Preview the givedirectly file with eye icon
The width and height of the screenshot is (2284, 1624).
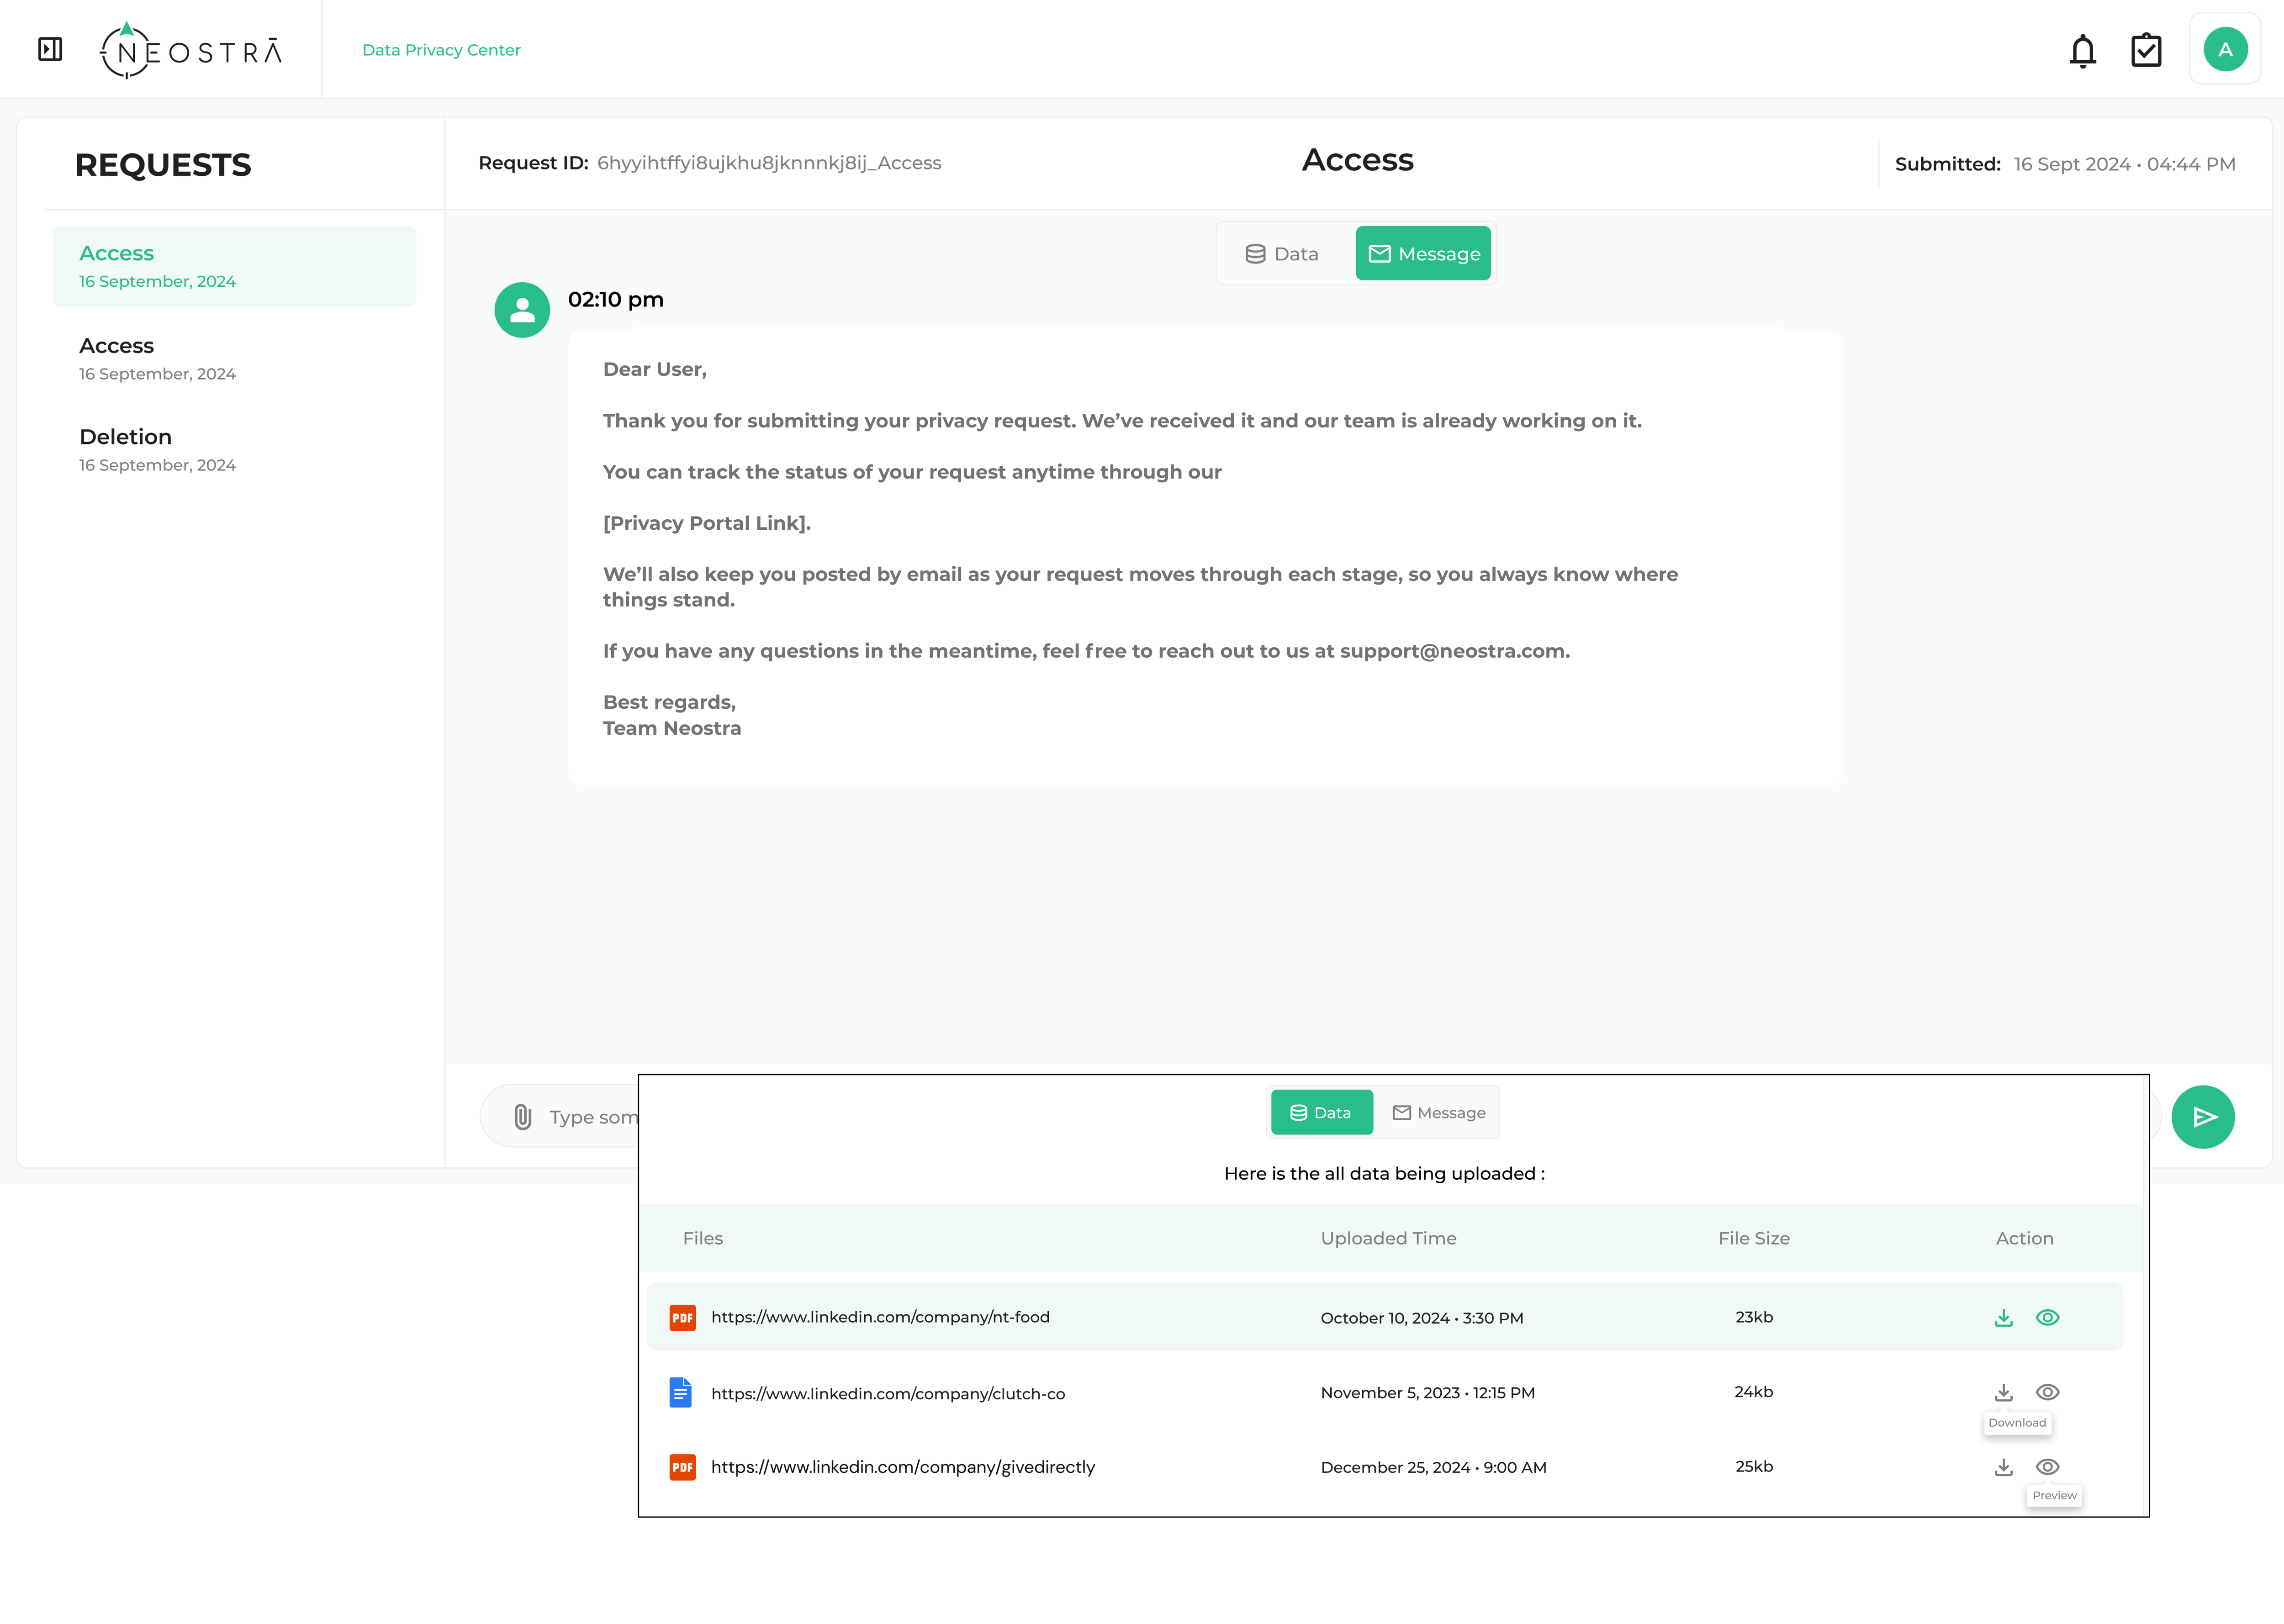click(x=2047, y=1467)
